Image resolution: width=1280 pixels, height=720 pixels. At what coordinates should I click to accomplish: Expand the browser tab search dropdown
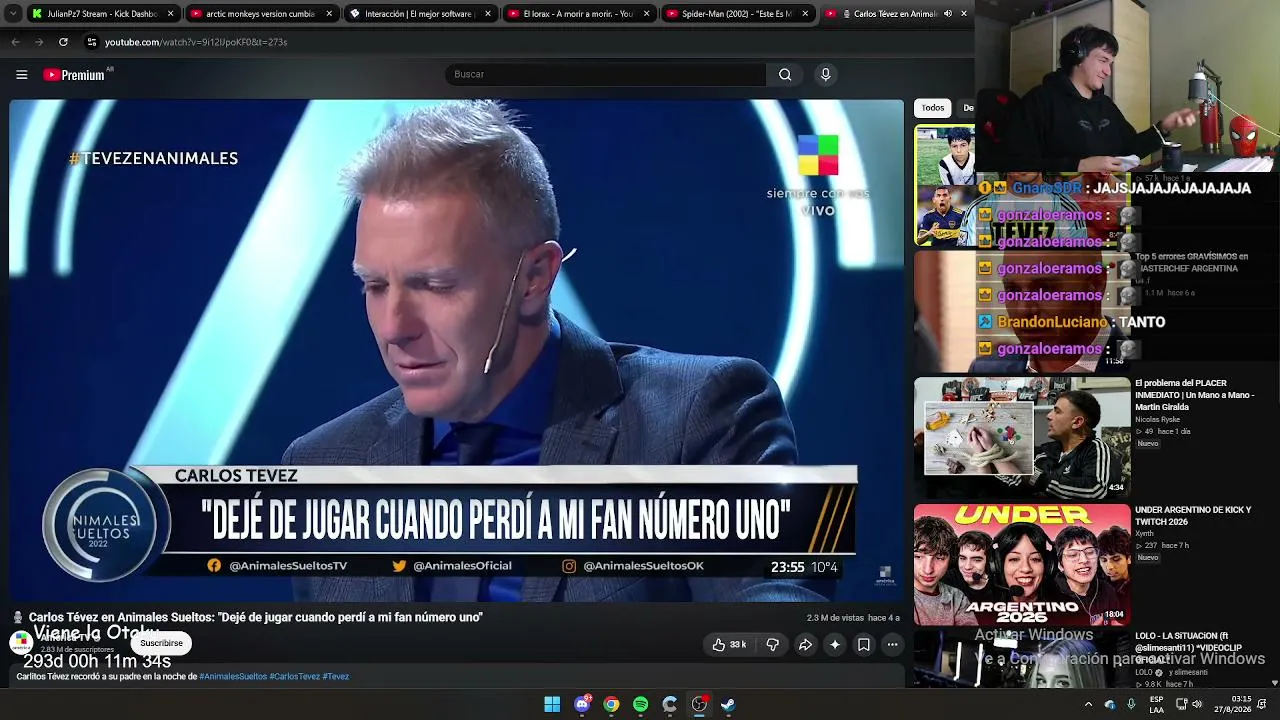pos(13,14)
